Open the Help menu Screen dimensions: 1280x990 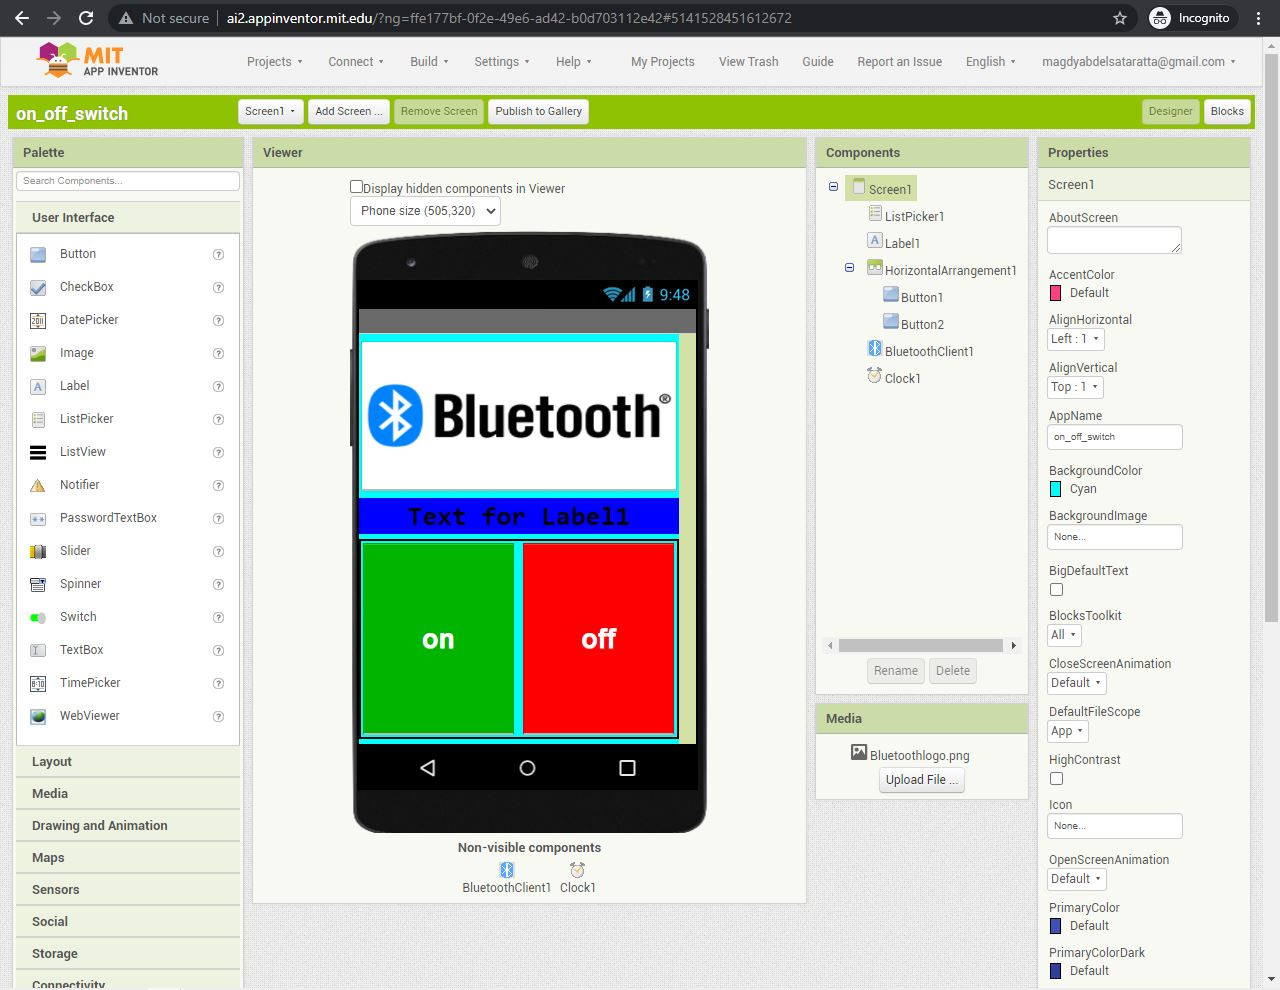tap(574, 62)
